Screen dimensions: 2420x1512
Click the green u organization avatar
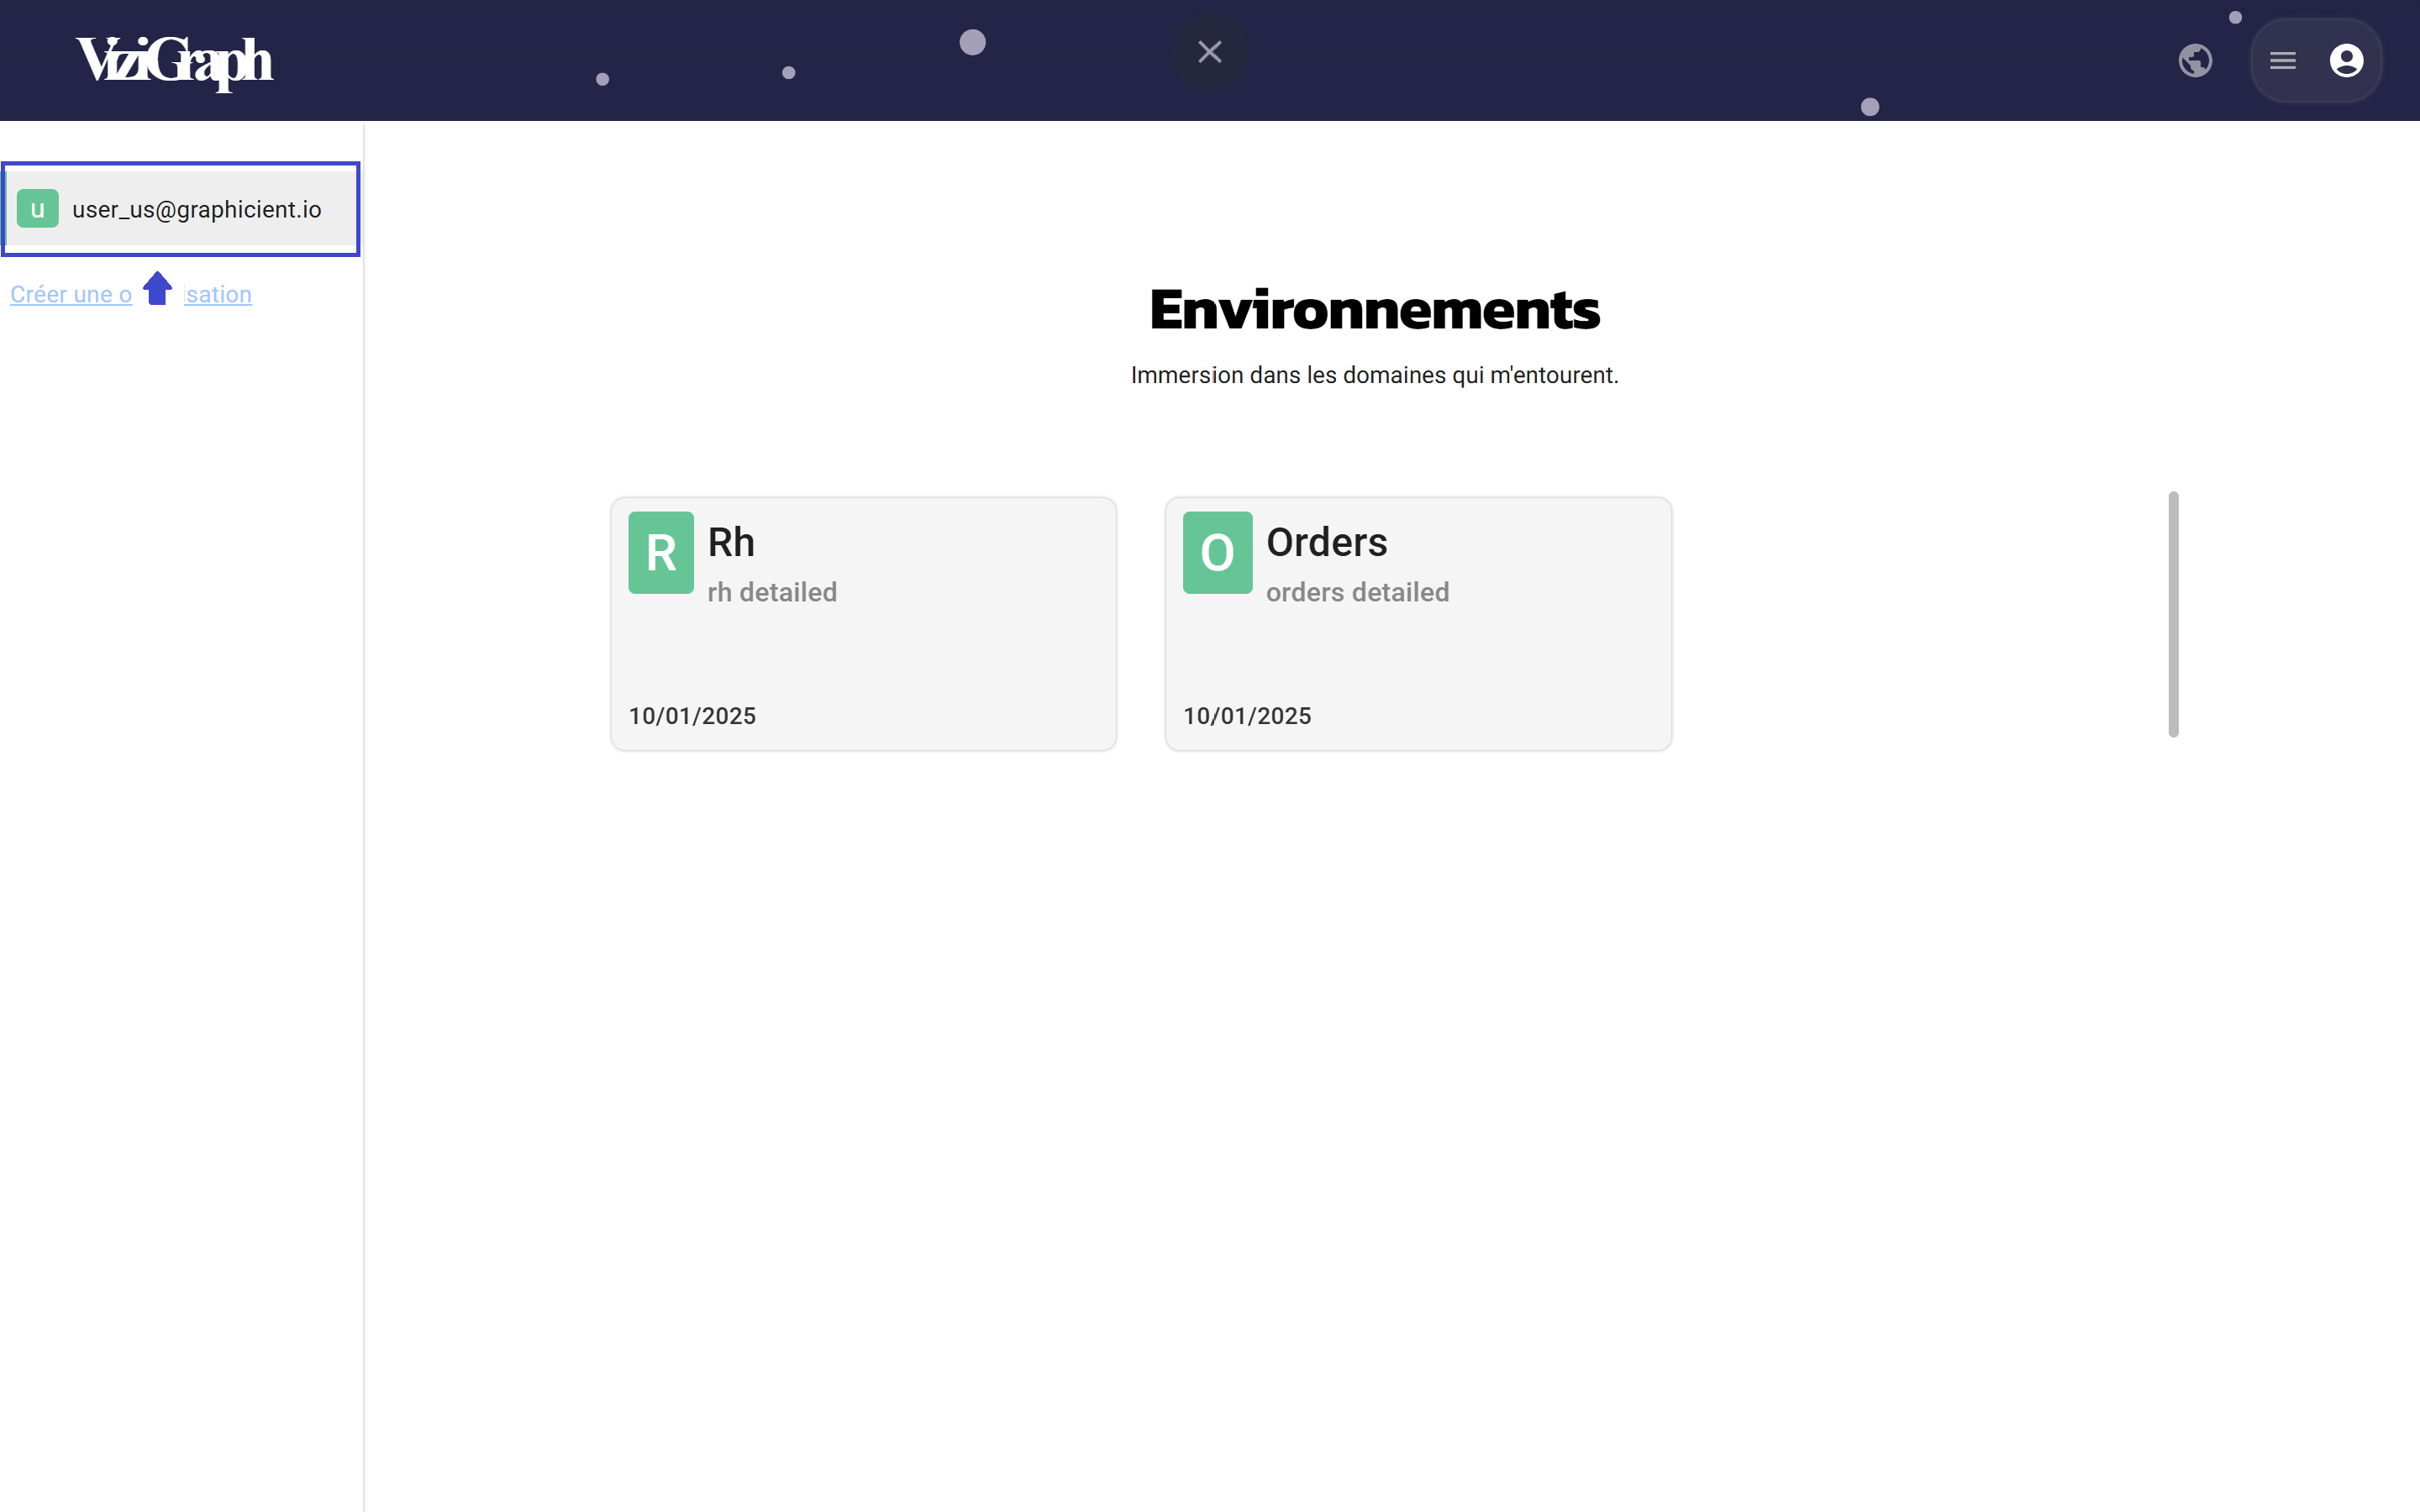coord(38,209)
